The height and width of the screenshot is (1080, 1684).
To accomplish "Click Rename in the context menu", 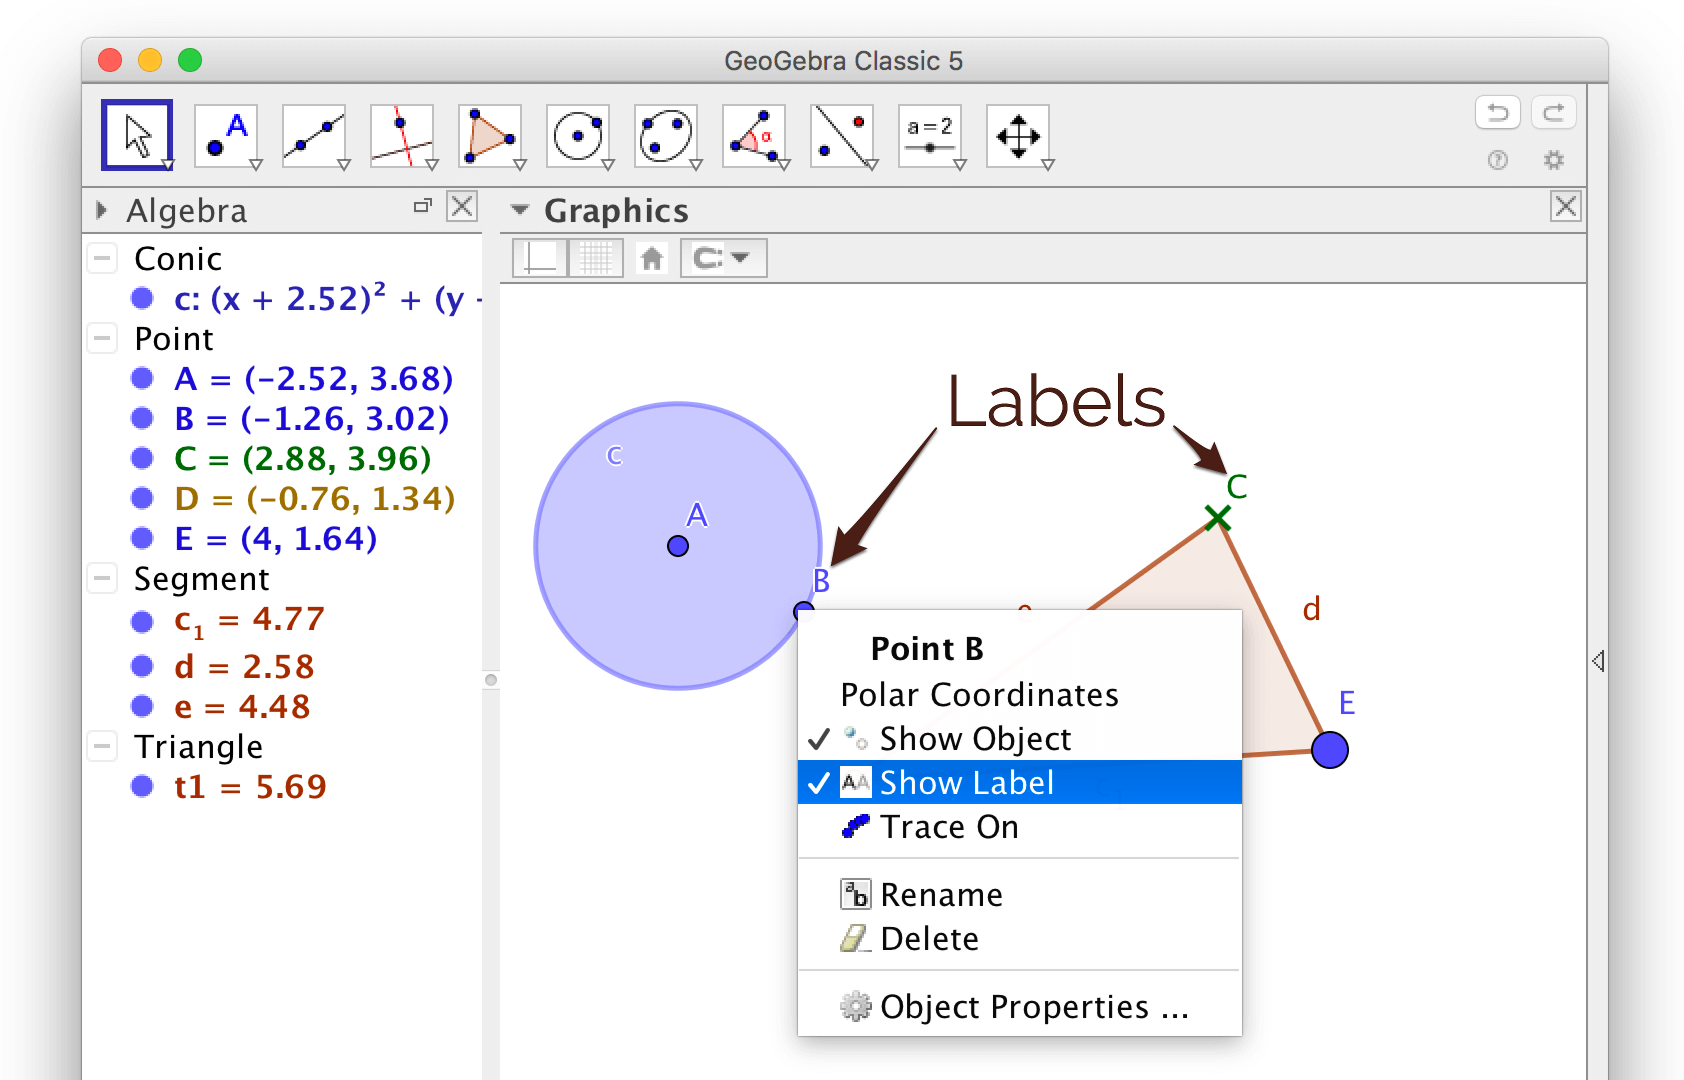I will click(940, 895).
